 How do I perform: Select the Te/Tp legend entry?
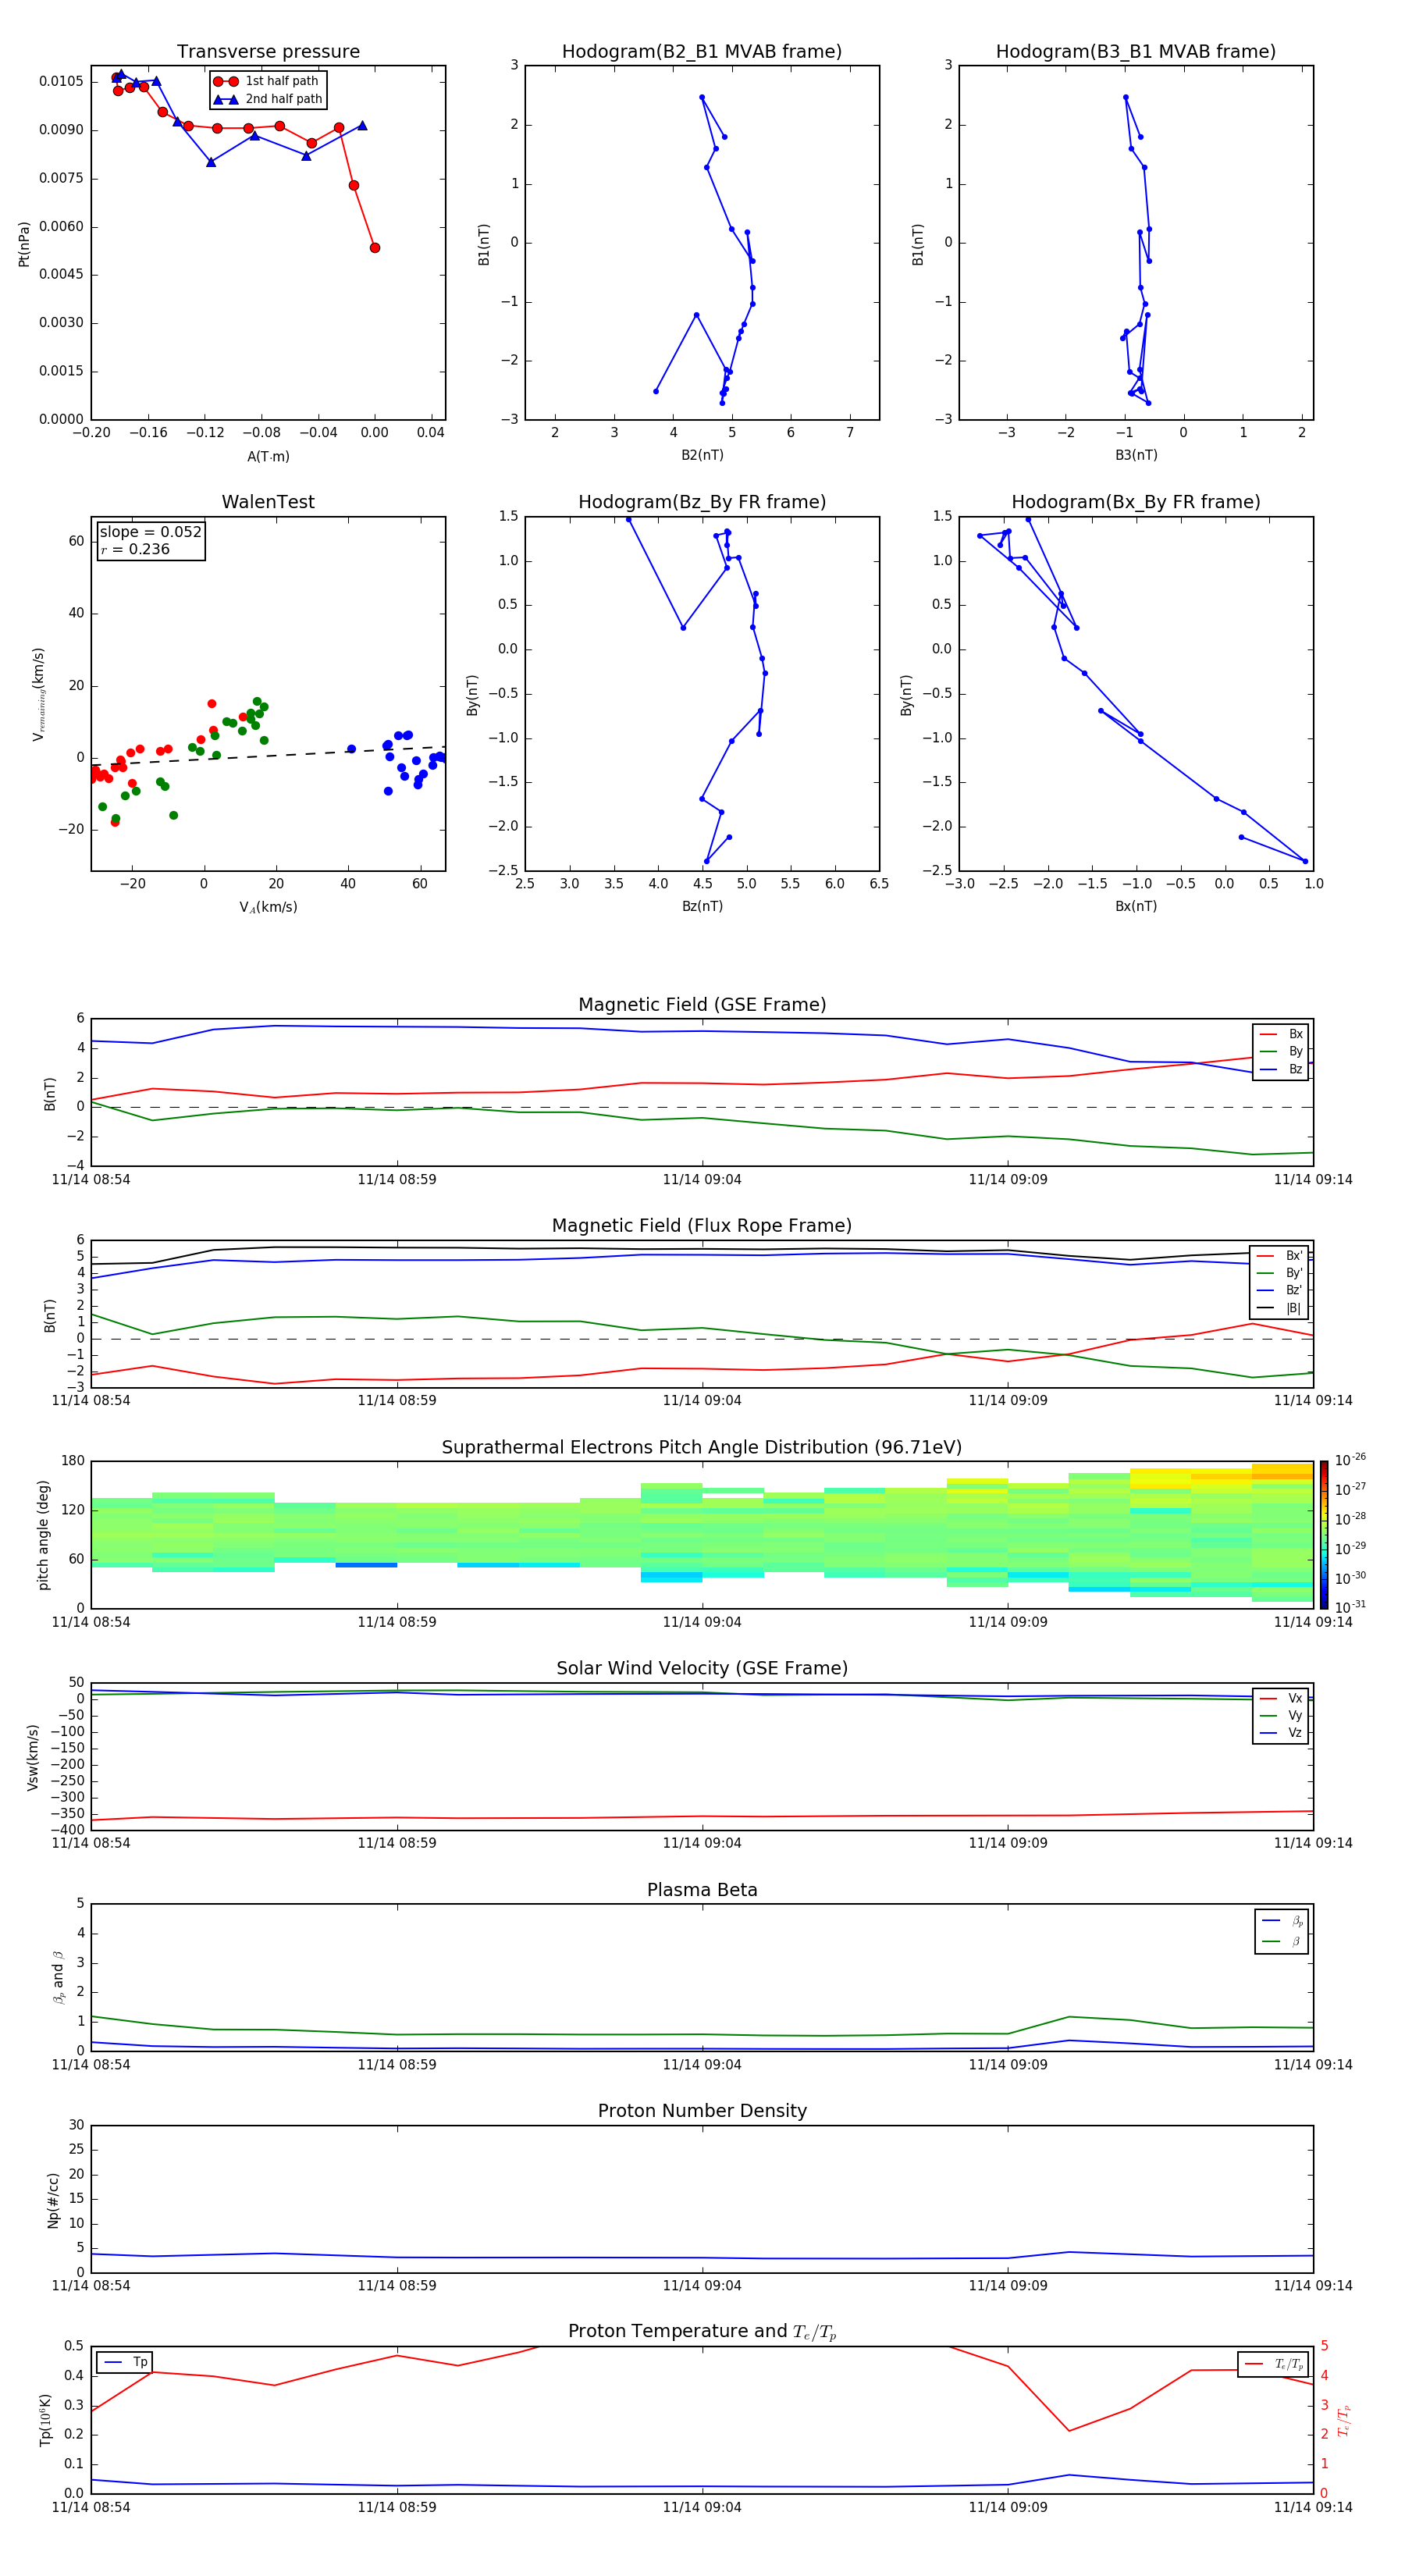pyautogui.click(x=1273, y=2364)
